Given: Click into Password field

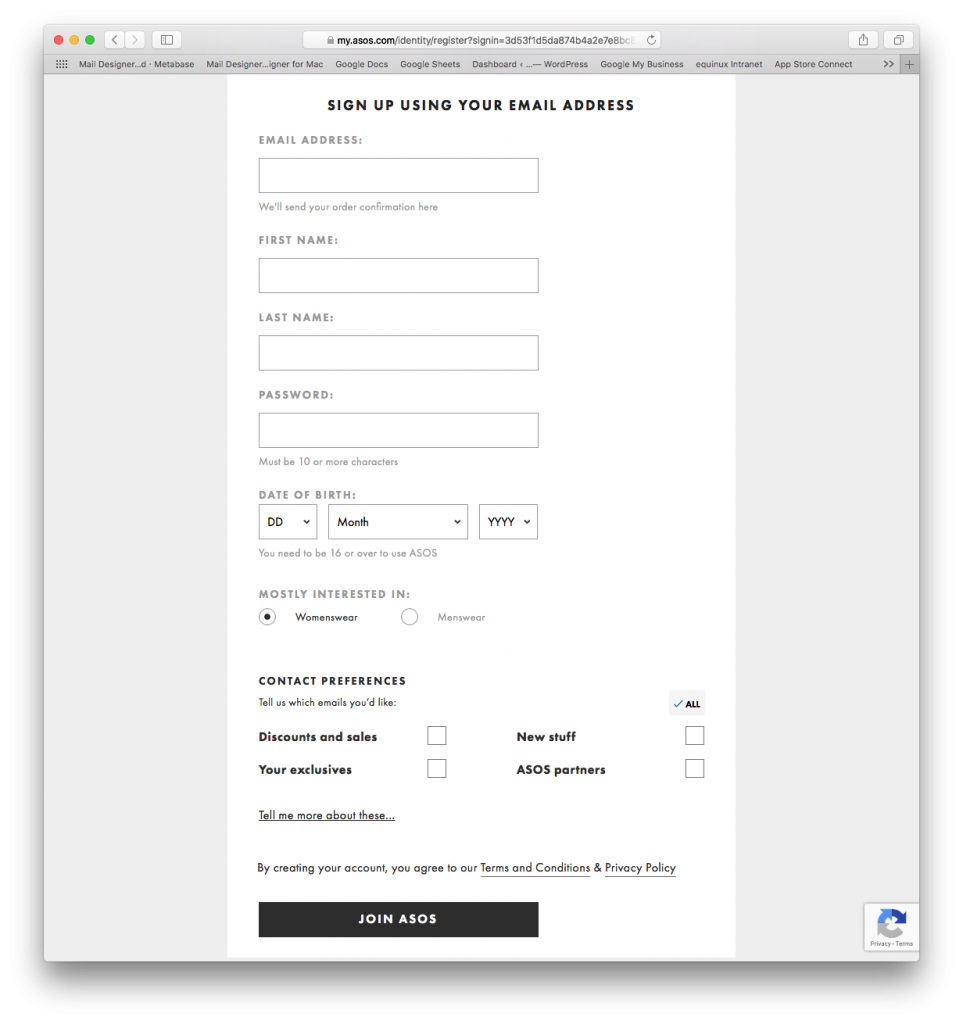Looking at the screenshot, I should (398, 430).
